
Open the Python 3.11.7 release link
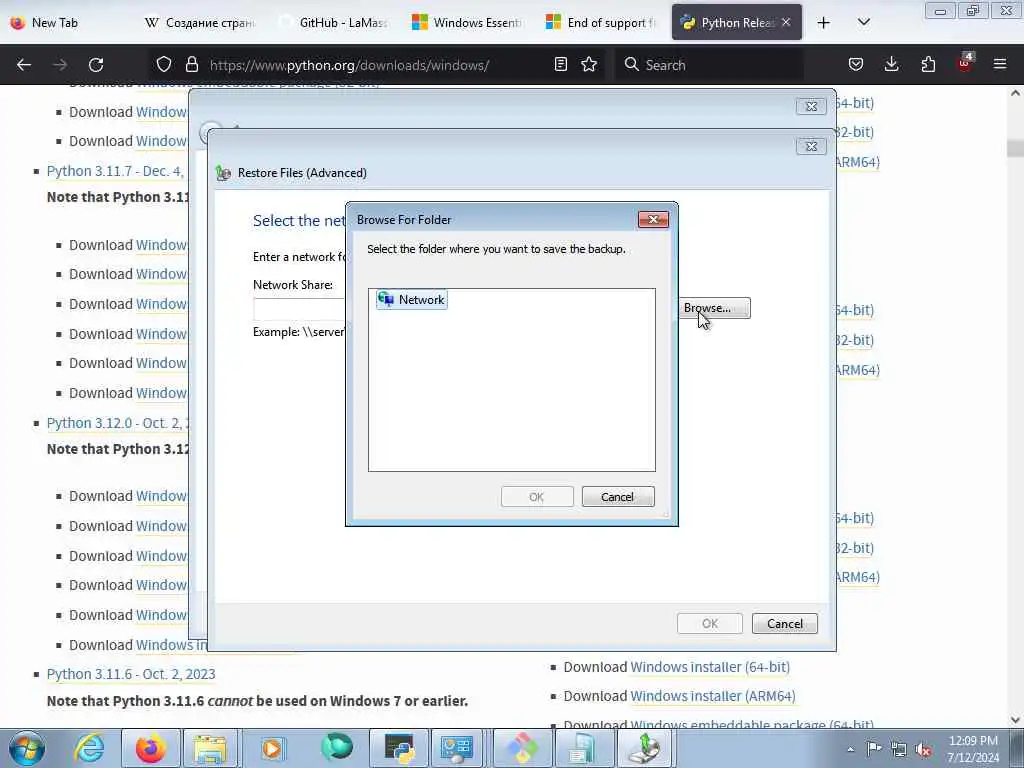(116, 171)
